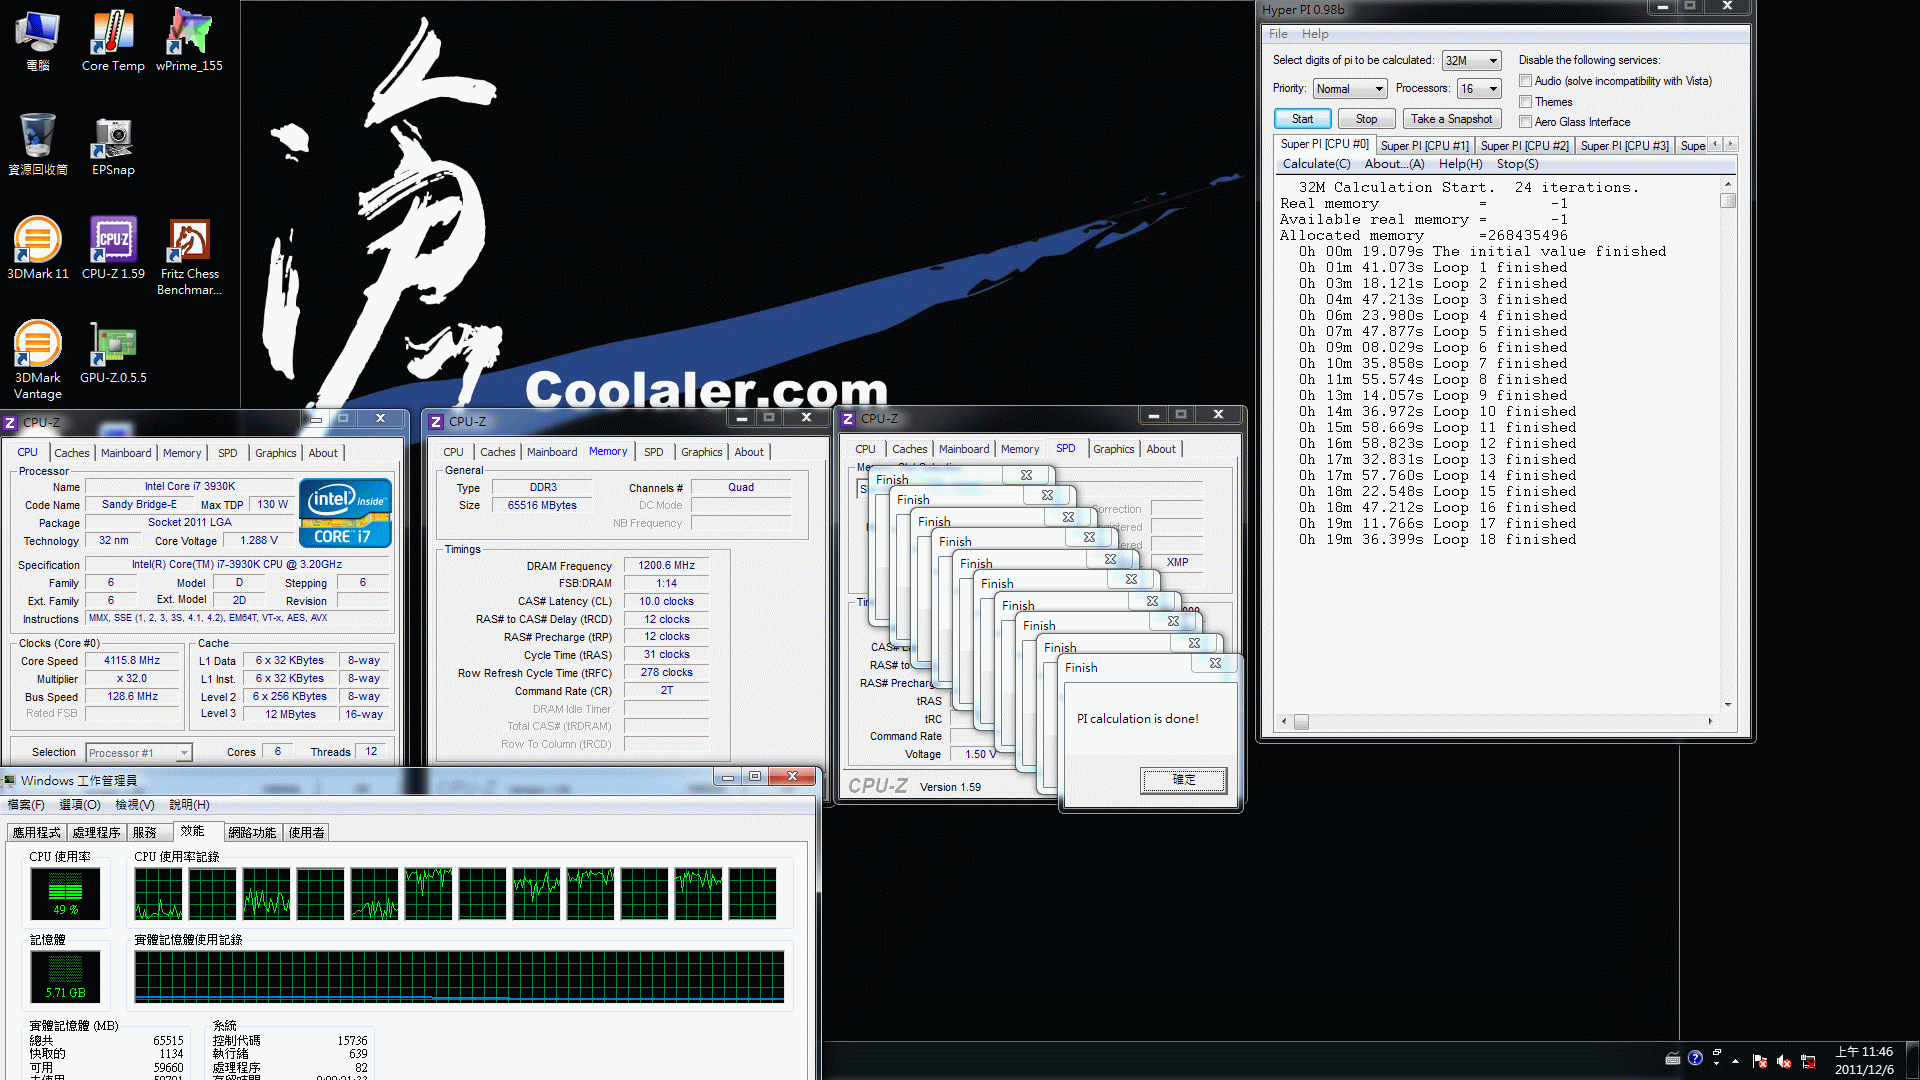
Task: Click the network tray icon
Action: tap(1808, 1061)
